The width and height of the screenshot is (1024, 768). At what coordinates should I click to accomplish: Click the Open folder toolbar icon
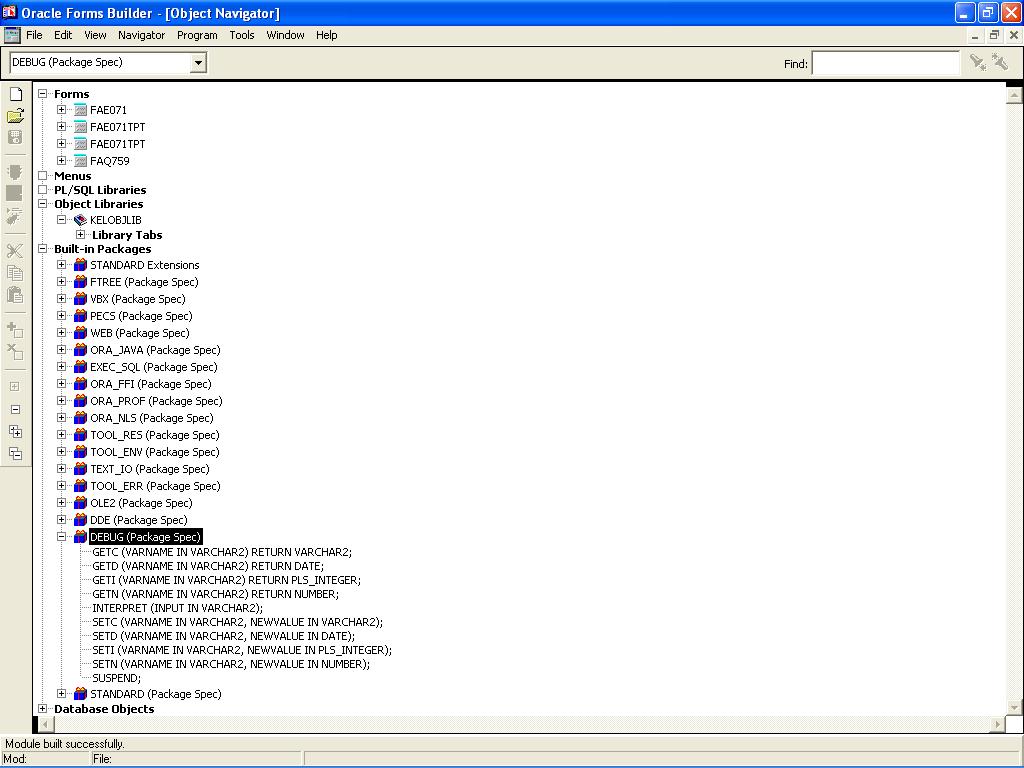coord(15,116)
